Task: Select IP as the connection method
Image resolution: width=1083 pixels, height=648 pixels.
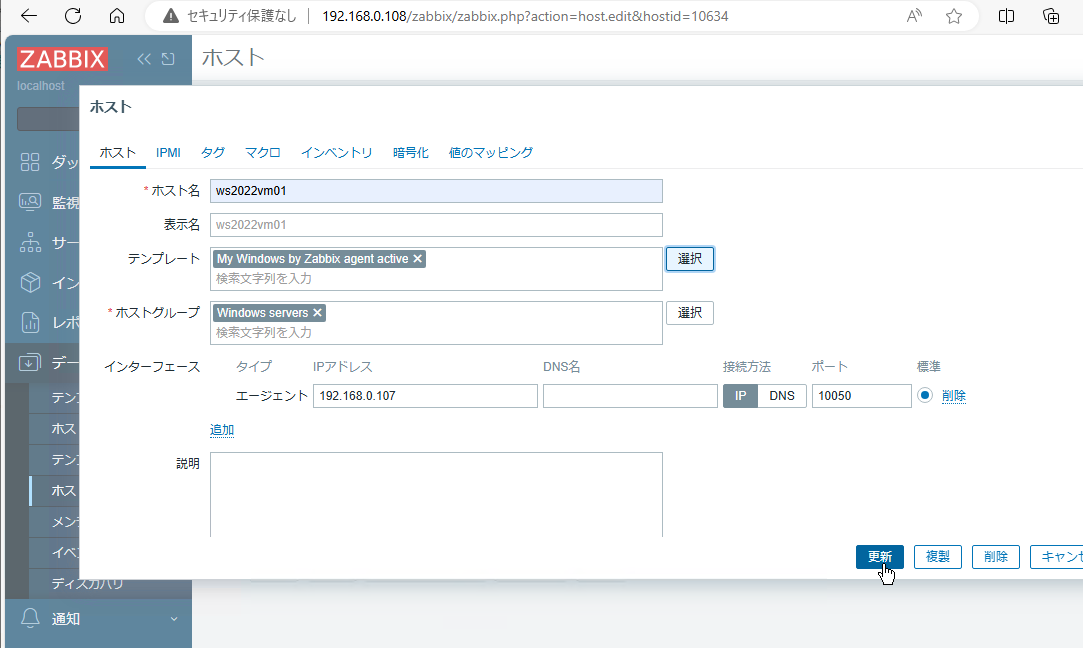Action: coord(740,395)
